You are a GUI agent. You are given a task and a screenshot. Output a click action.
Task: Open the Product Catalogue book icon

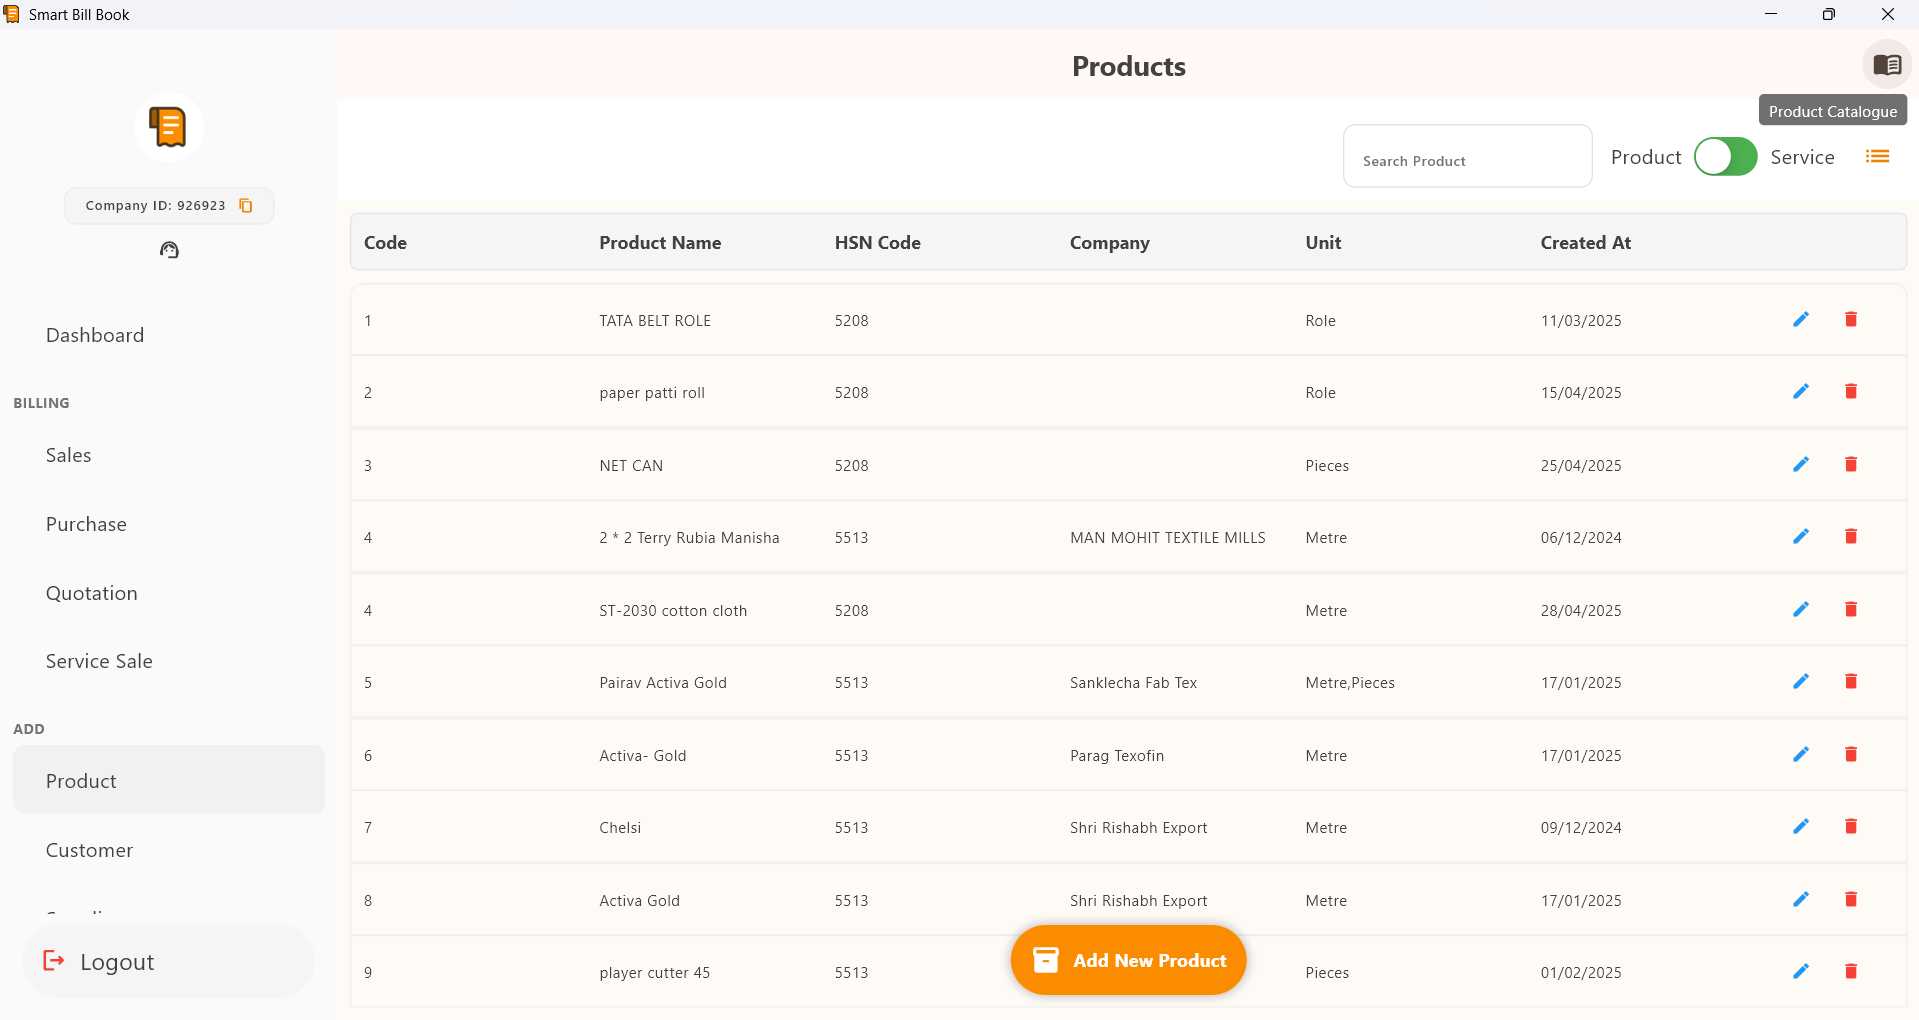(1886, 65)
